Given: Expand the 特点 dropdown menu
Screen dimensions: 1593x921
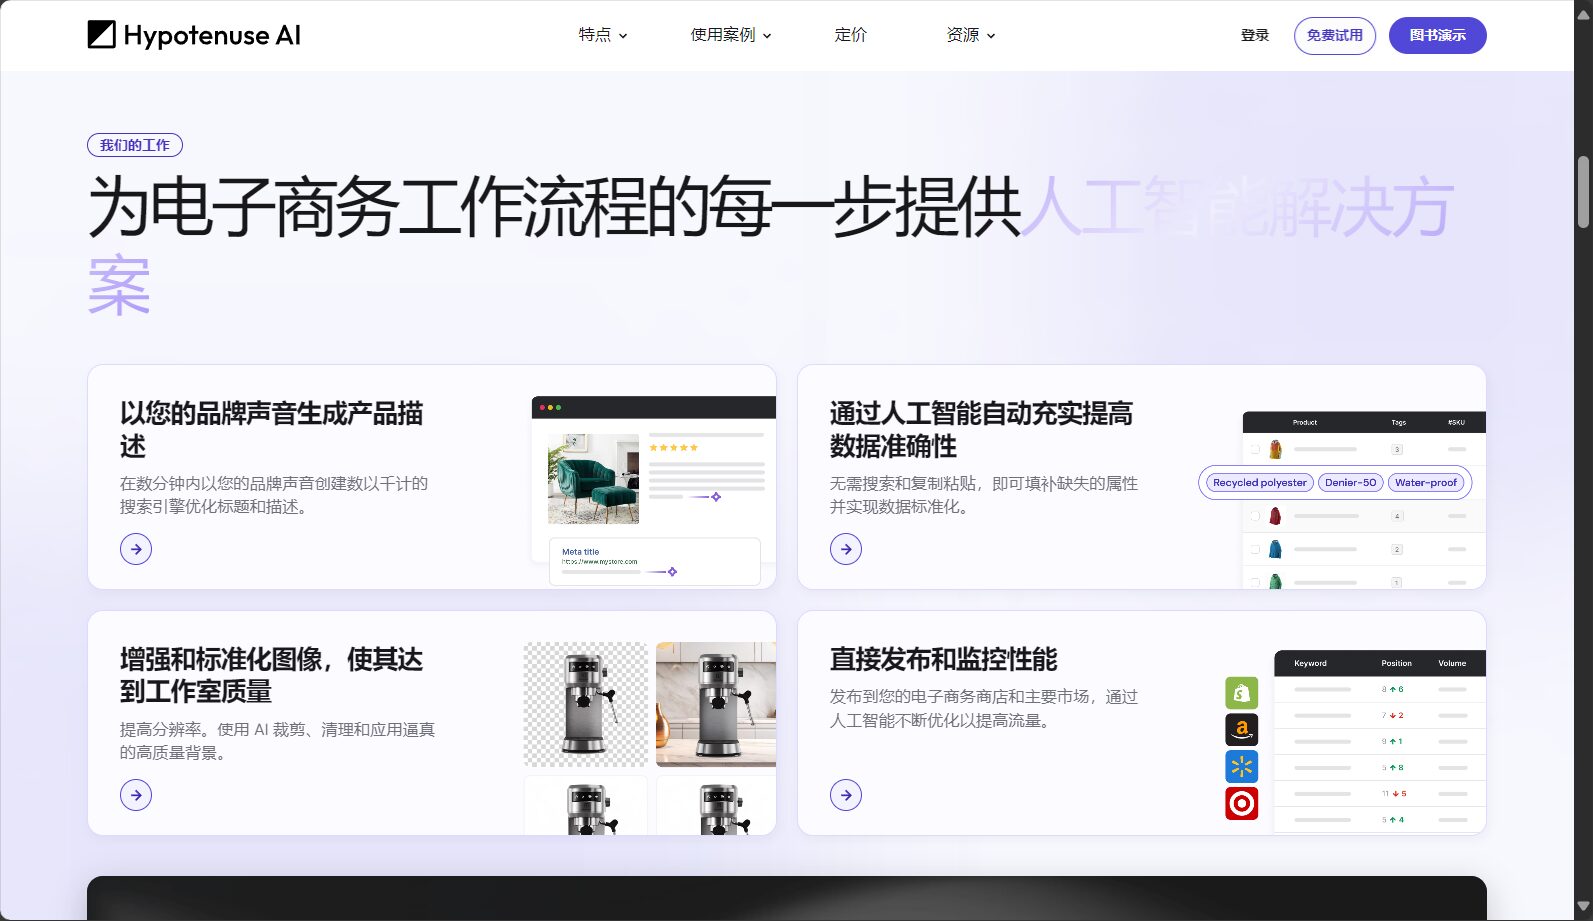Looking at the screenshot, I should pyautogui.click(x=603, y=35).
